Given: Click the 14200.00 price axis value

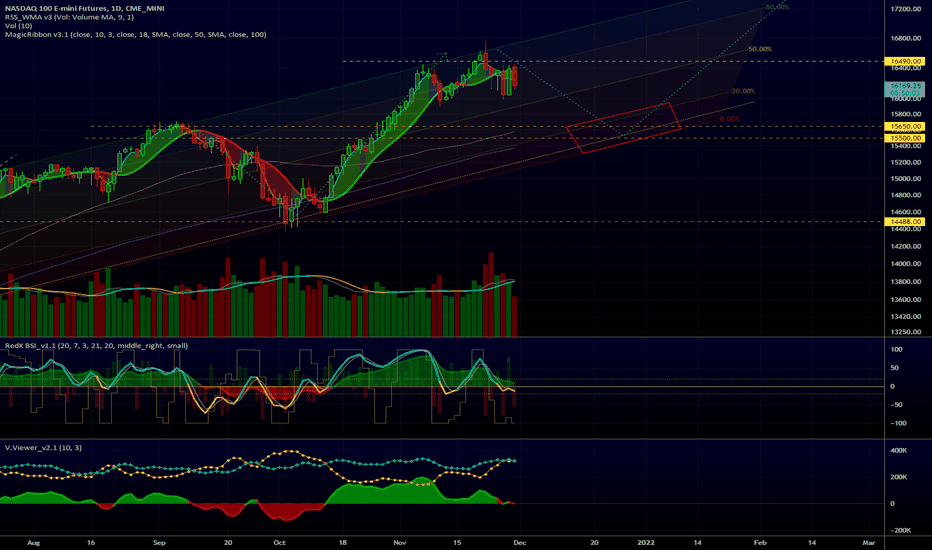Looking at the screenshot, I should (906, 247).
